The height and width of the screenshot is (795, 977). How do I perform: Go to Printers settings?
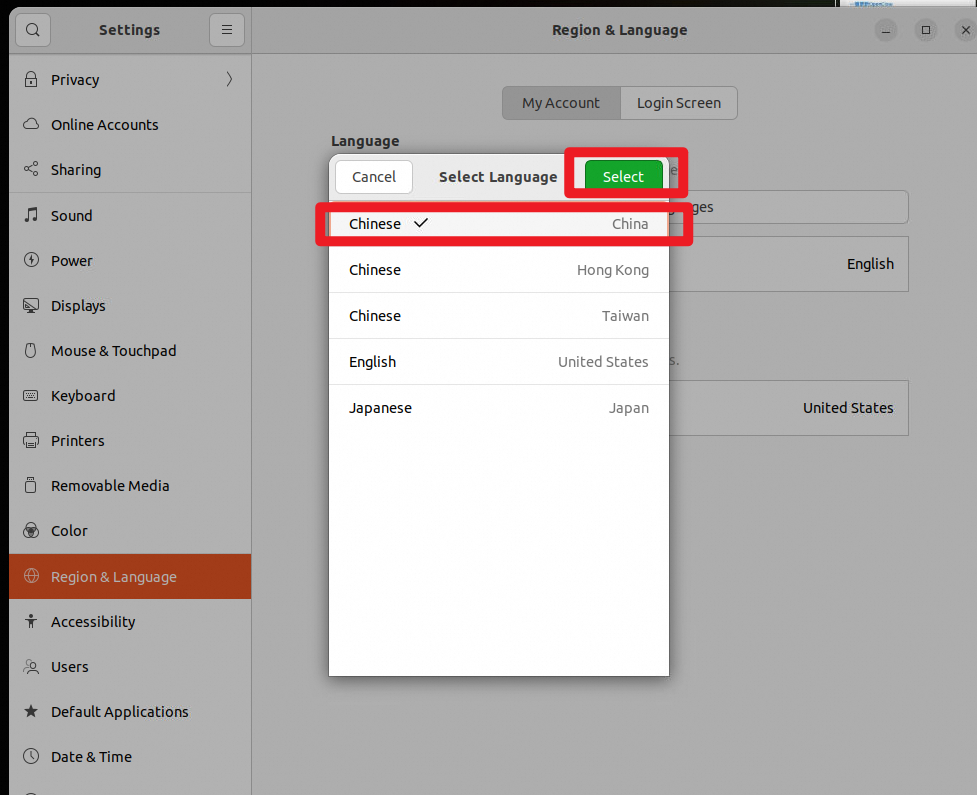coord(130,440)
